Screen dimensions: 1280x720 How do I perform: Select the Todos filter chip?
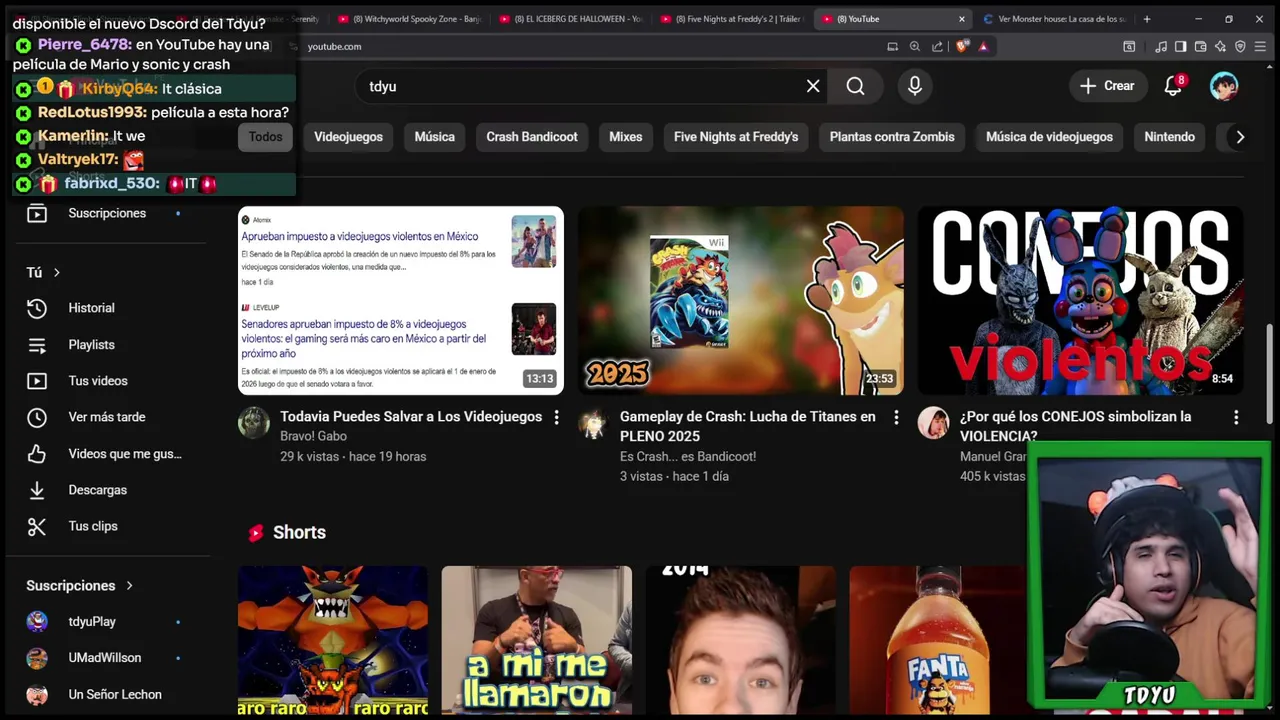pyautogui.click(x=265, y=137)
